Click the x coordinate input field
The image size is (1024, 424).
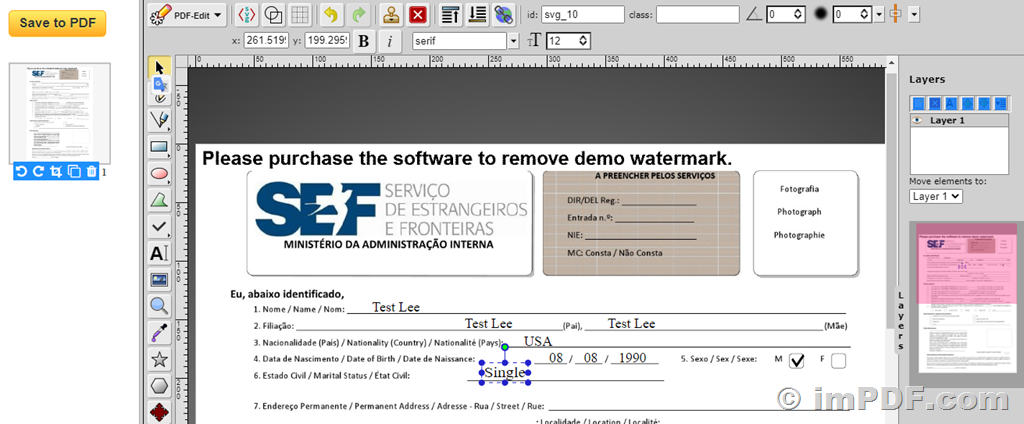click(x=266, y=41)
